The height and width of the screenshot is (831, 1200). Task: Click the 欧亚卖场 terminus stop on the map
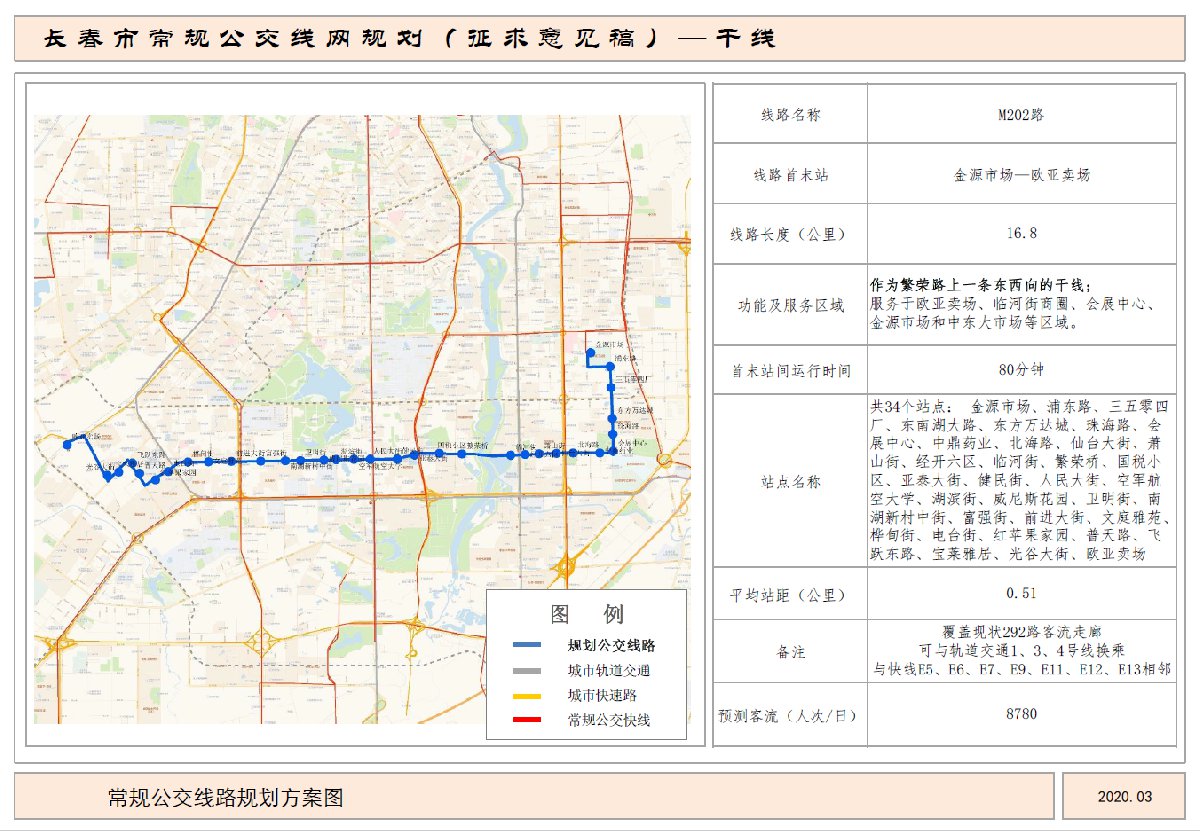pos(67,442)
